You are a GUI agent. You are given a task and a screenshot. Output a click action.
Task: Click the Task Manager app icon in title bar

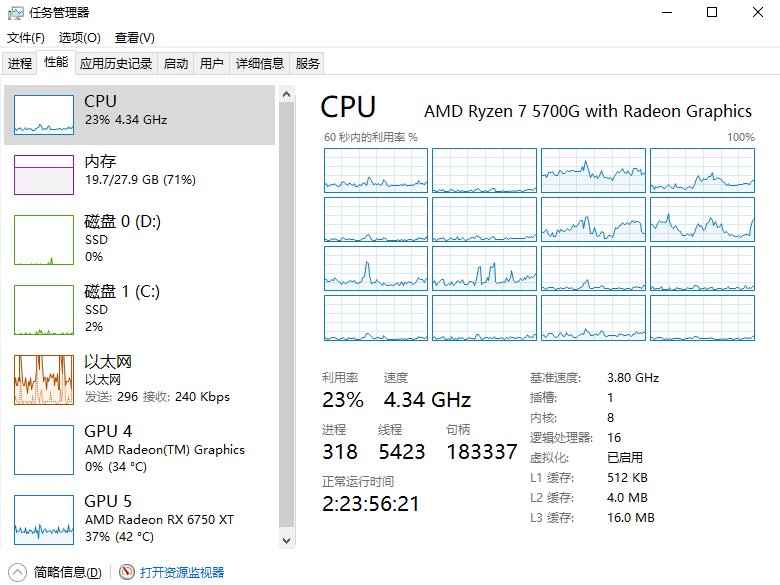click(x=14, y=13)
